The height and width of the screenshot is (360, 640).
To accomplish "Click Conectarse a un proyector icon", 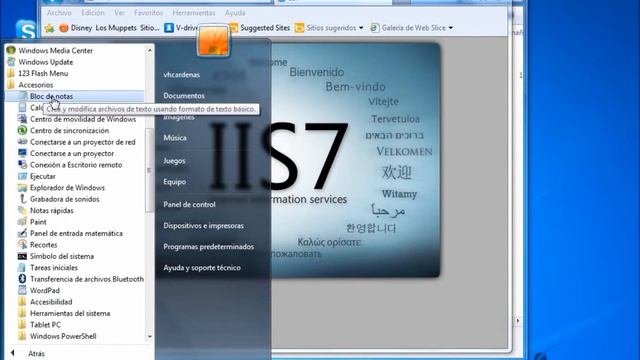I will 22,153.
